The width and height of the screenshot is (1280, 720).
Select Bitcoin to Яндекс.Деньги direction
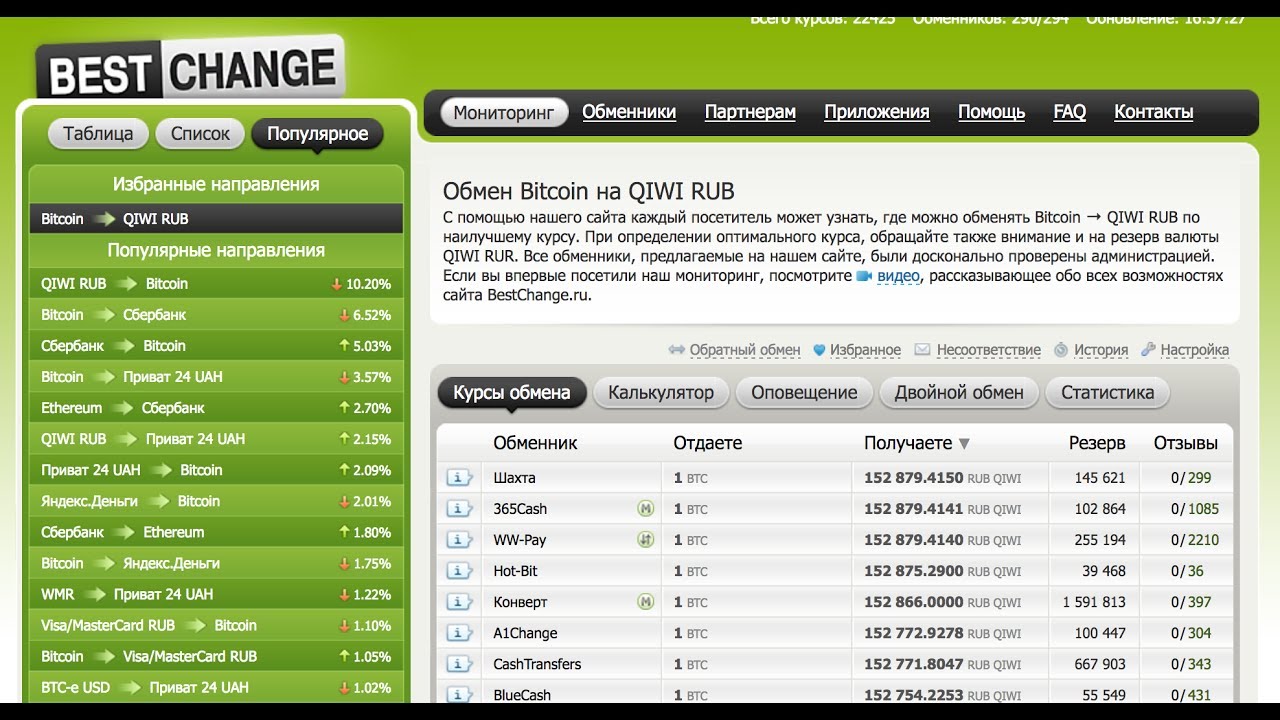(x=216, y=563)
